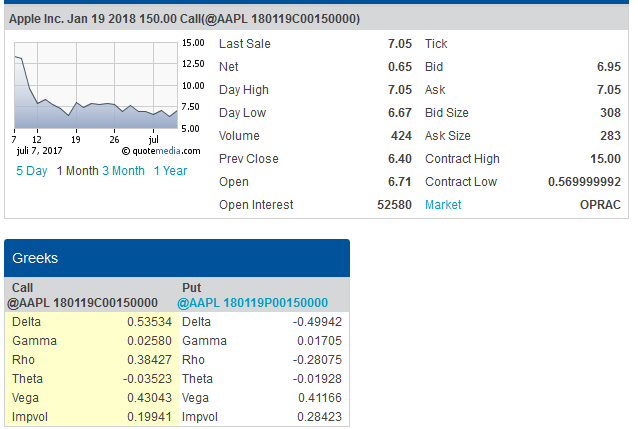Click the Prev Close value 6.40
The width and height of the screenshot is (638, 429).
[x=400, y=159]
